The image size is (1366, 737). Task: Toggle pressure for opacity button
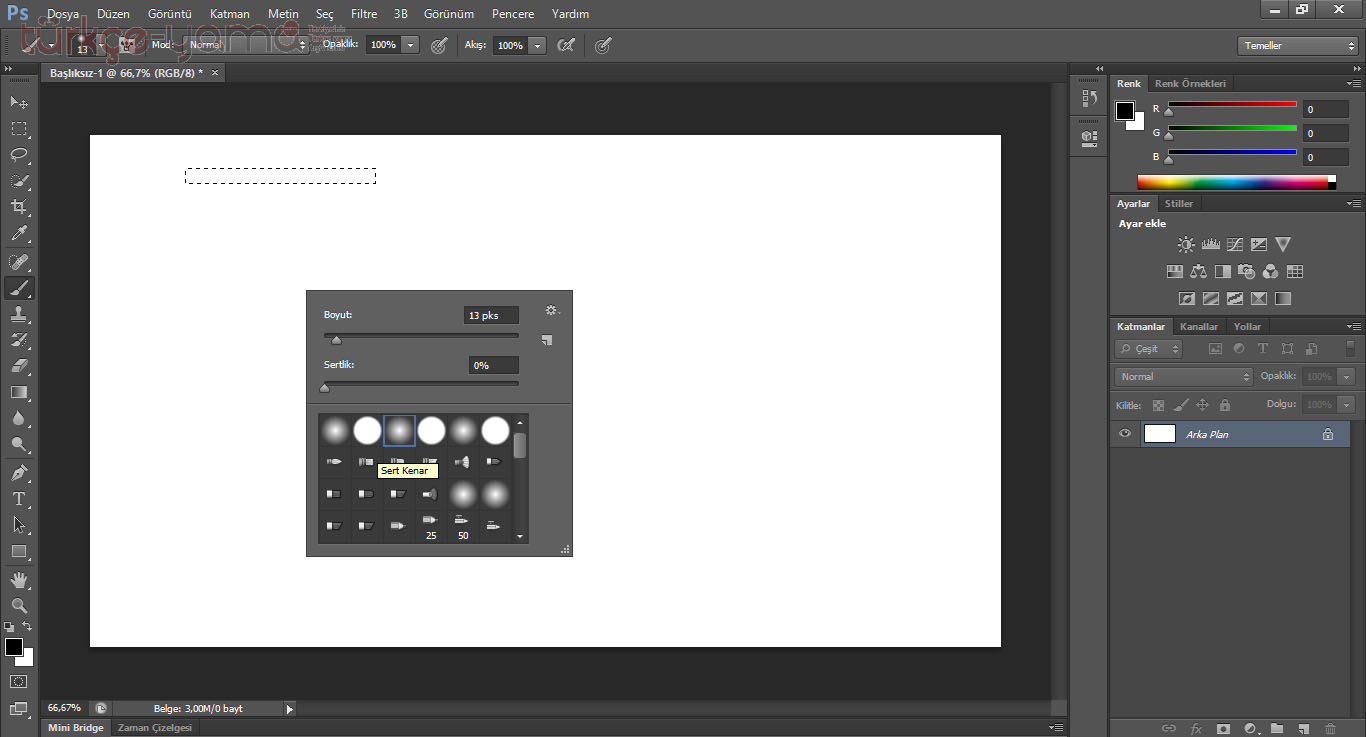438,45
